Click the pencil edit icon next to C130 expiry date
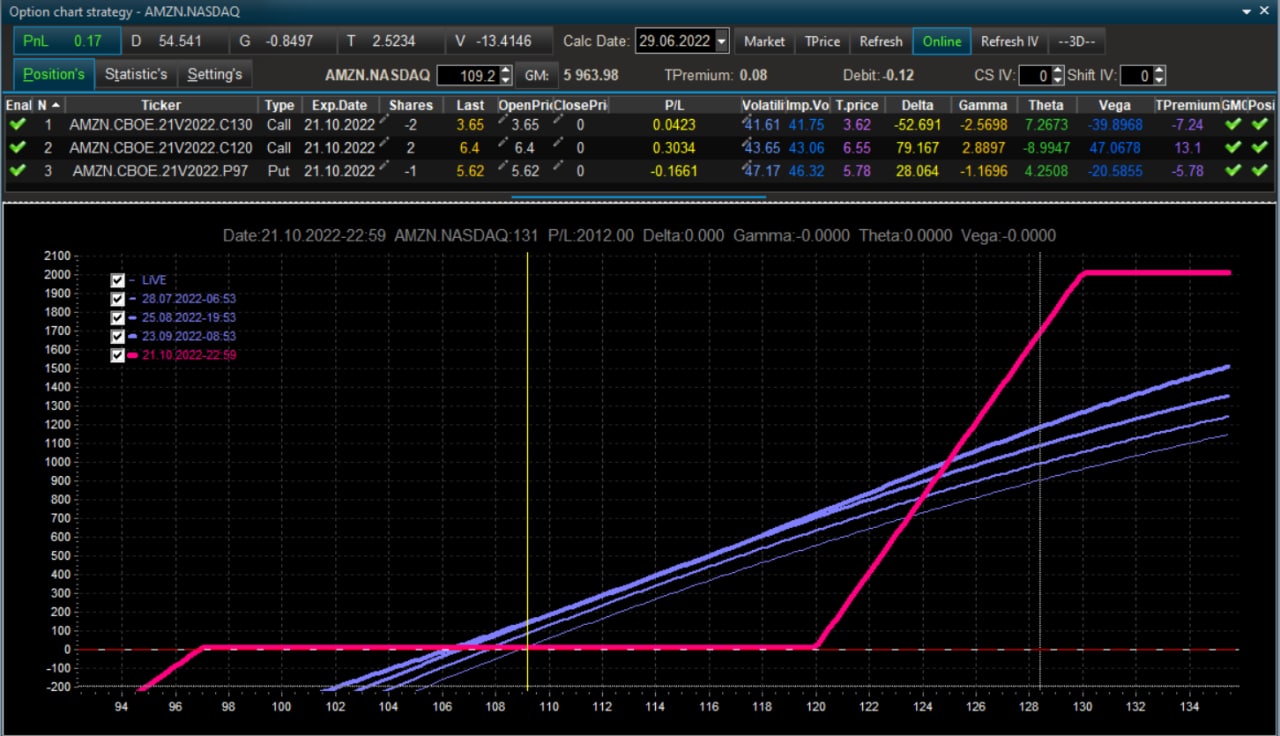Screen dimensions: 1280x736 [x=383, y=120]
